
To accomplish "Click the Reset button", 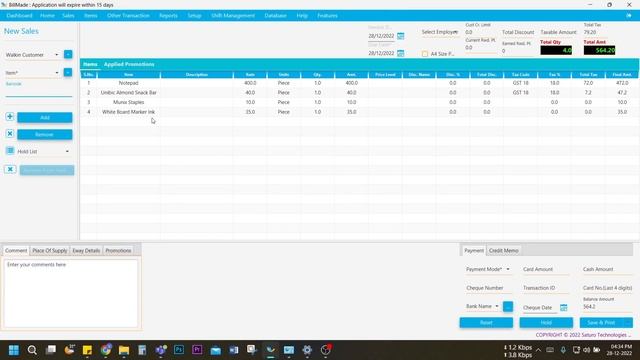I will [486, 322].
